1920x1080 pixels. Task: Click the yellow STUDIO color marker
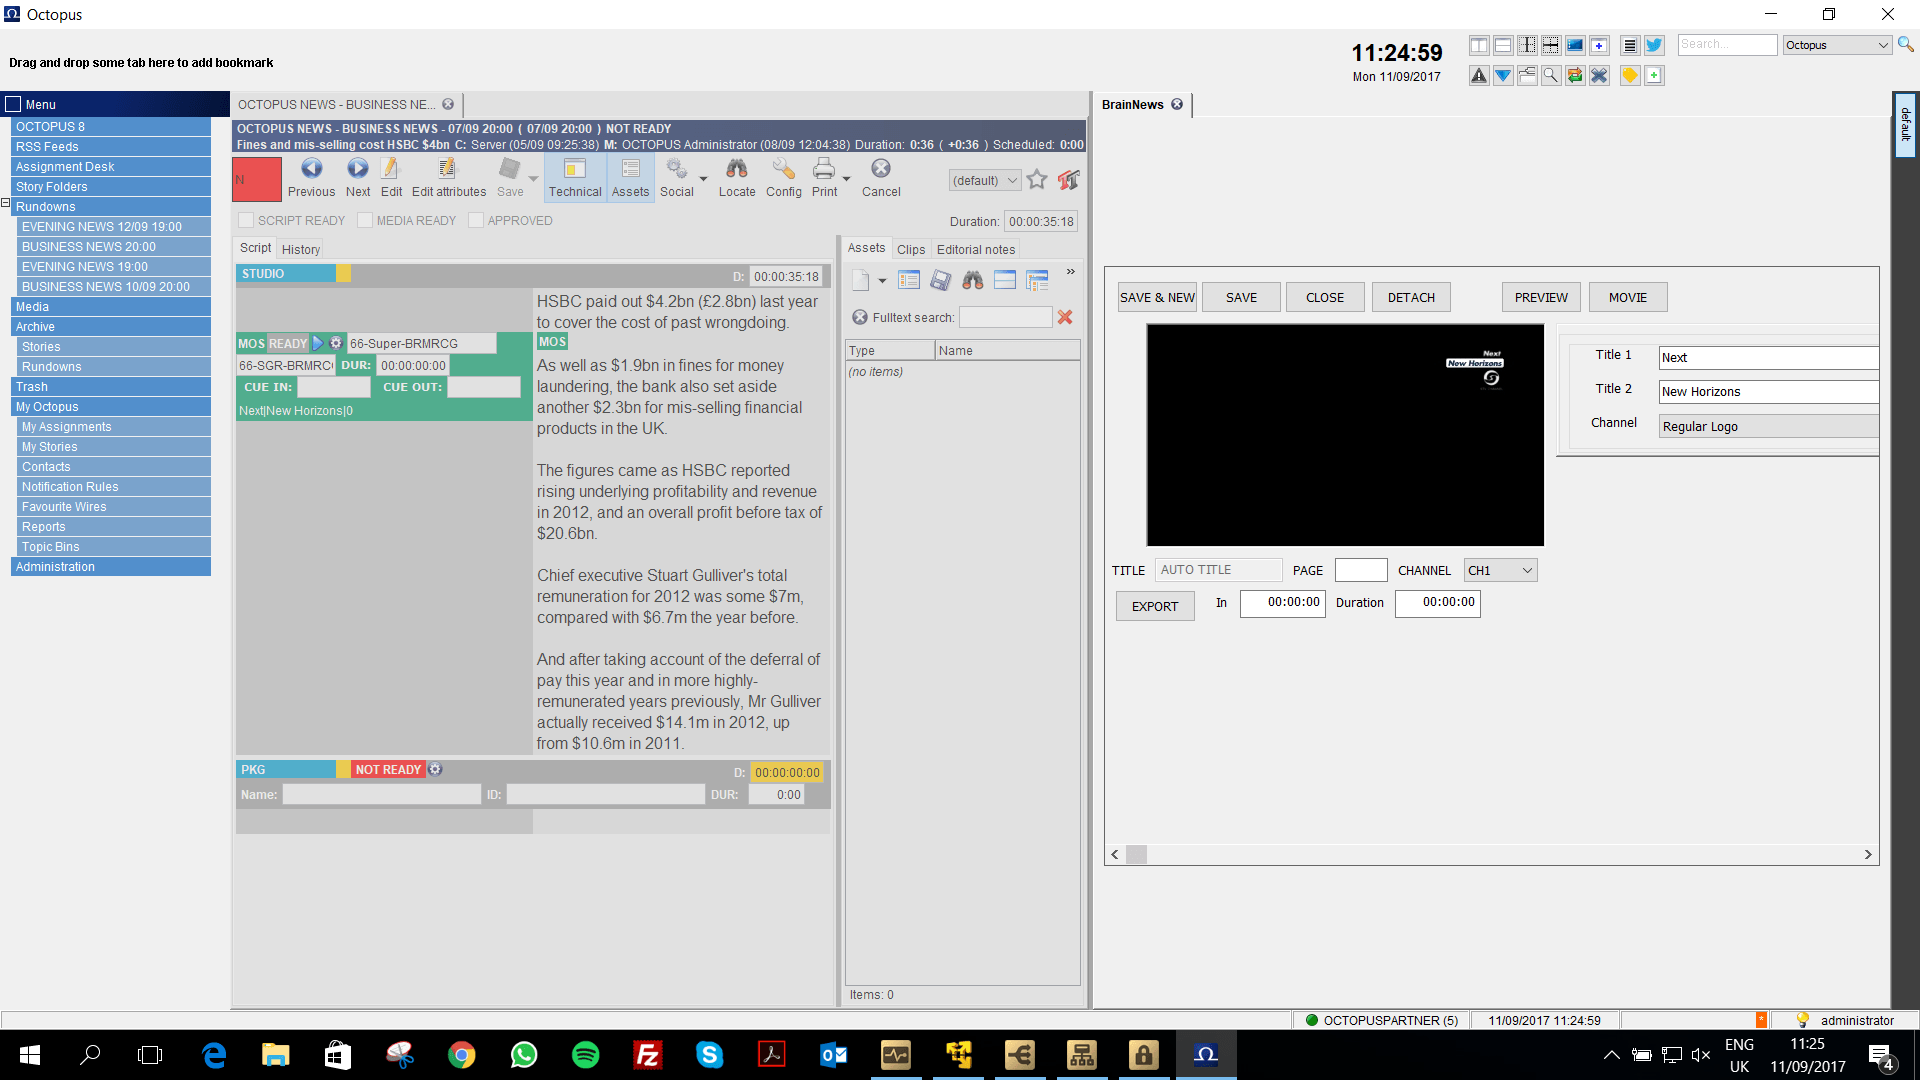pos(343,274)
